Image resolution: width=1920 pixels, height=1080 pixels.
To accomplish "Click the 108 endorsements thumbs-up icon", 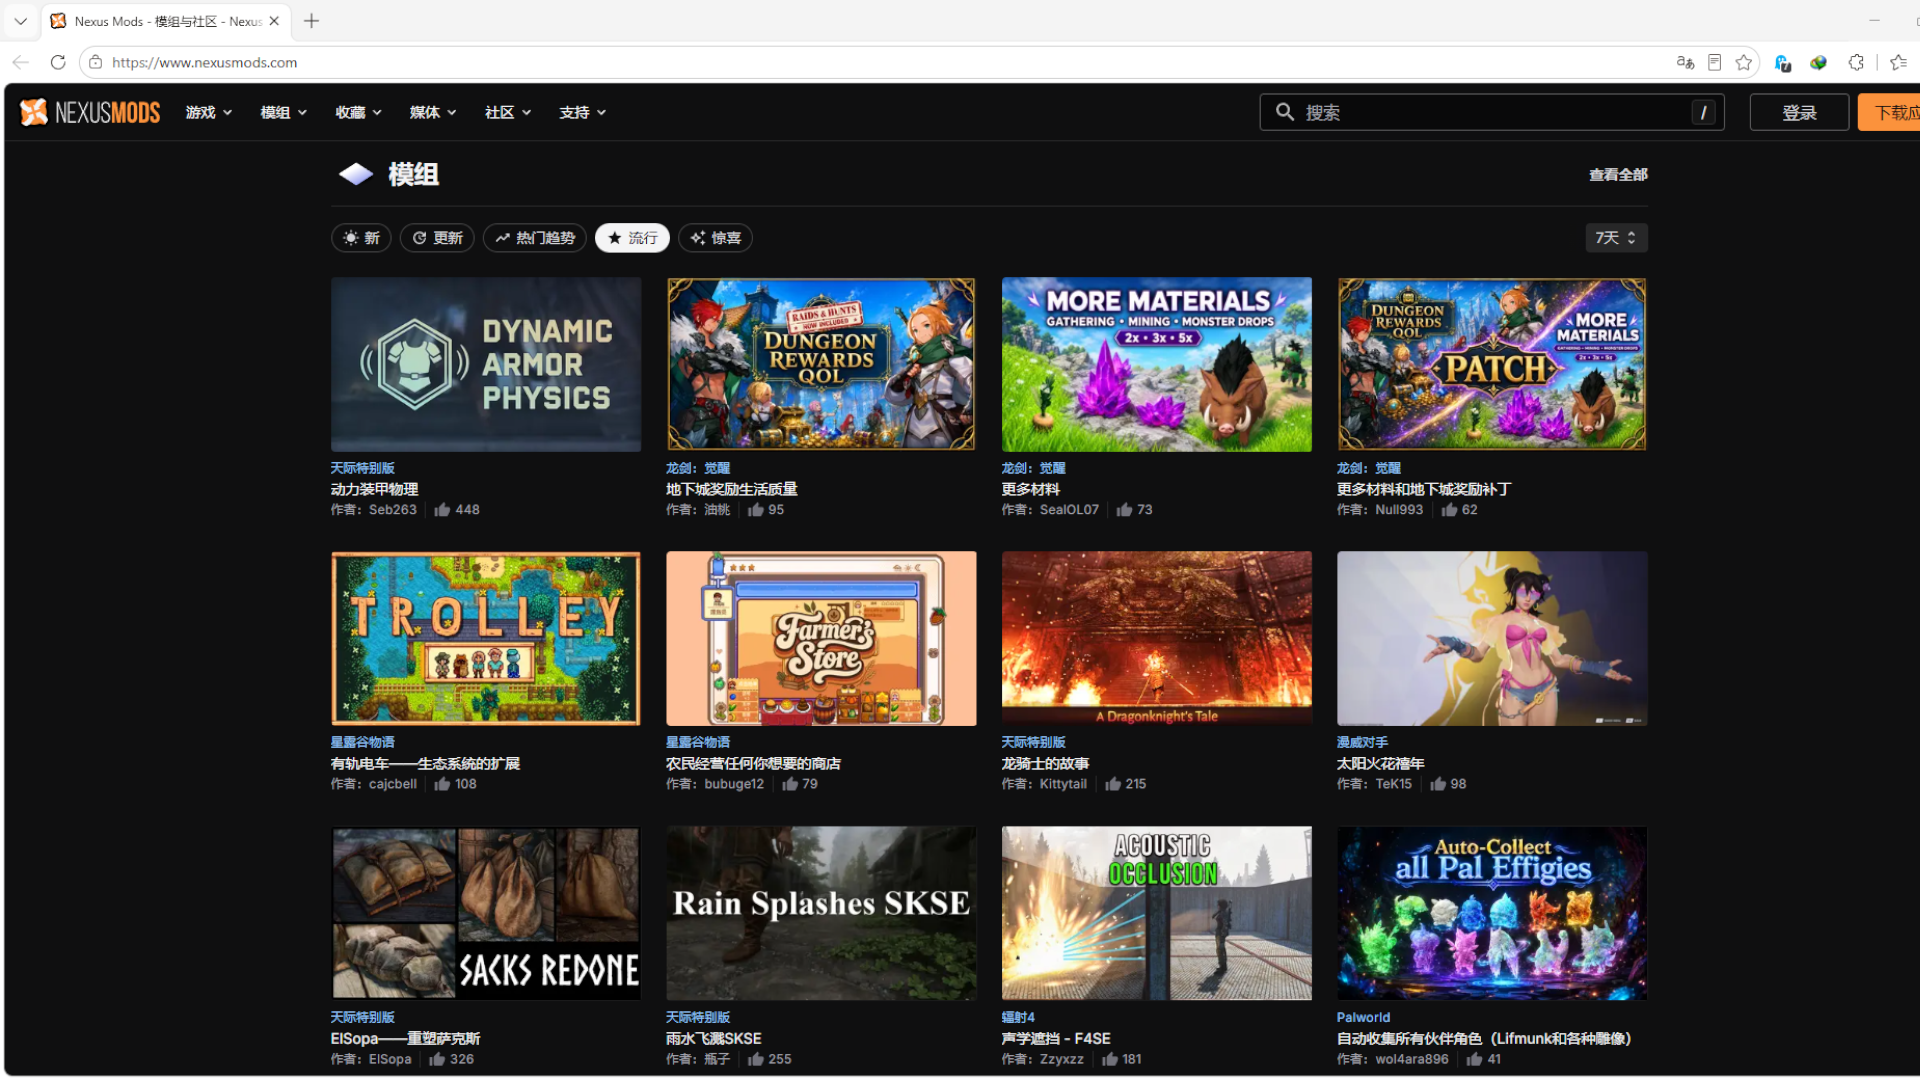I will pyautogui.click(x=442, y=784).
